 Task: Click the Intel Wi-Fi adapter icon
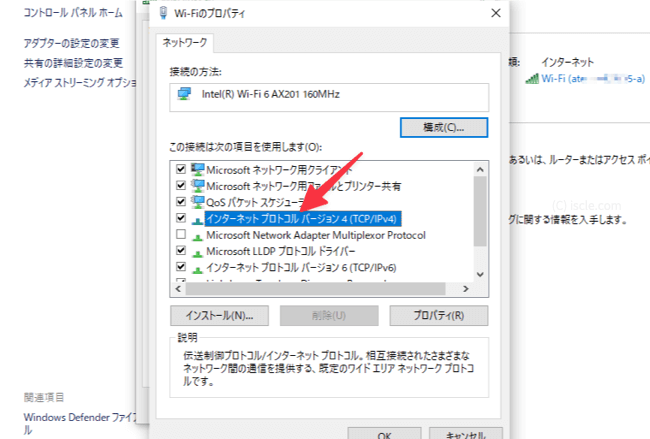(184, 94)
